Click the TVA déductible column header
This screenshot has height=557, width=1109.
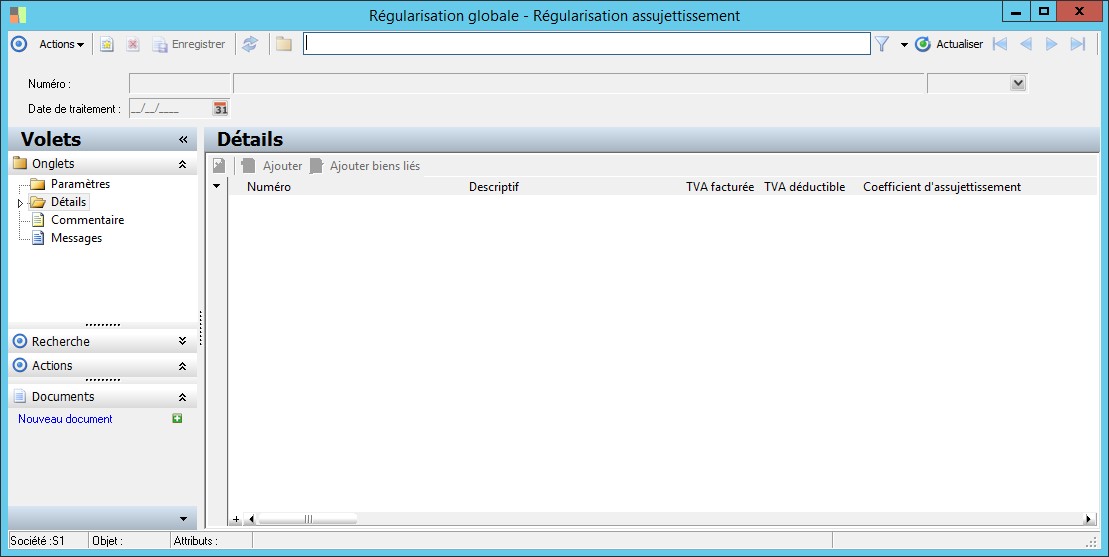(x=805, y=187)
